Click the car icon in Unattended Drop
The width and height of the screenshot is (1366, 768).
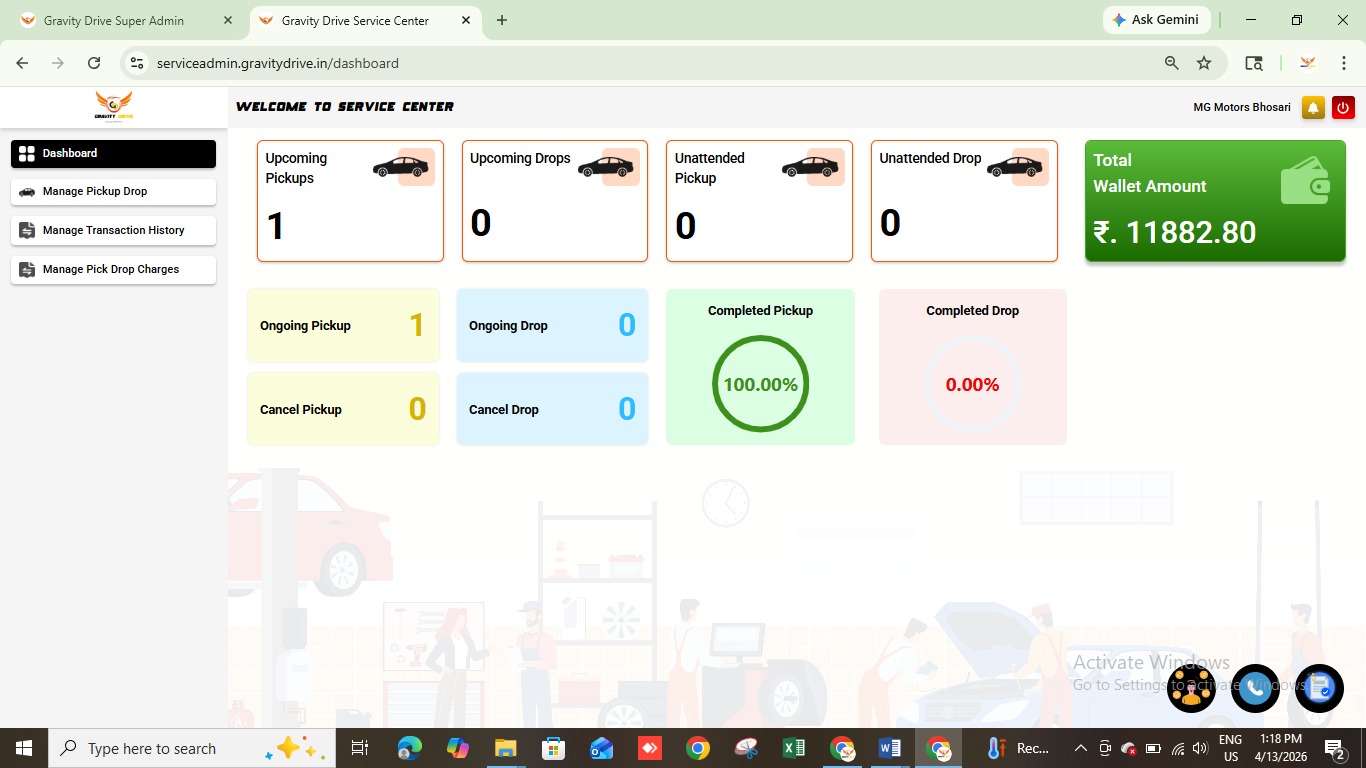coord(1016,167)
